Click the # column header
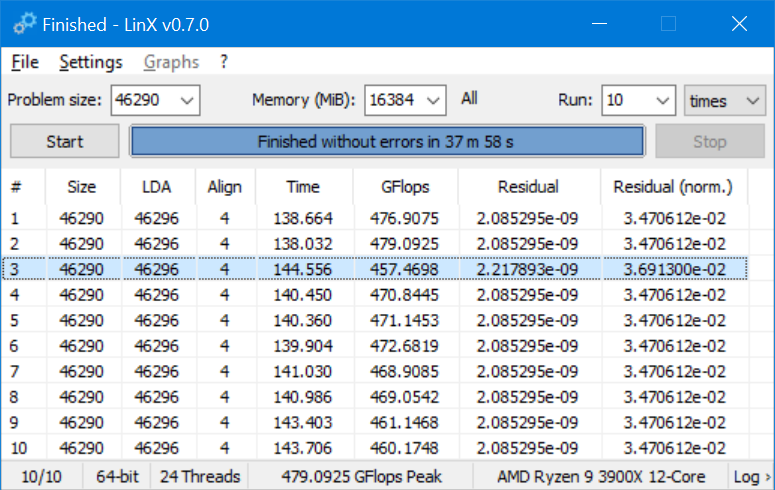 click(23, 187)
